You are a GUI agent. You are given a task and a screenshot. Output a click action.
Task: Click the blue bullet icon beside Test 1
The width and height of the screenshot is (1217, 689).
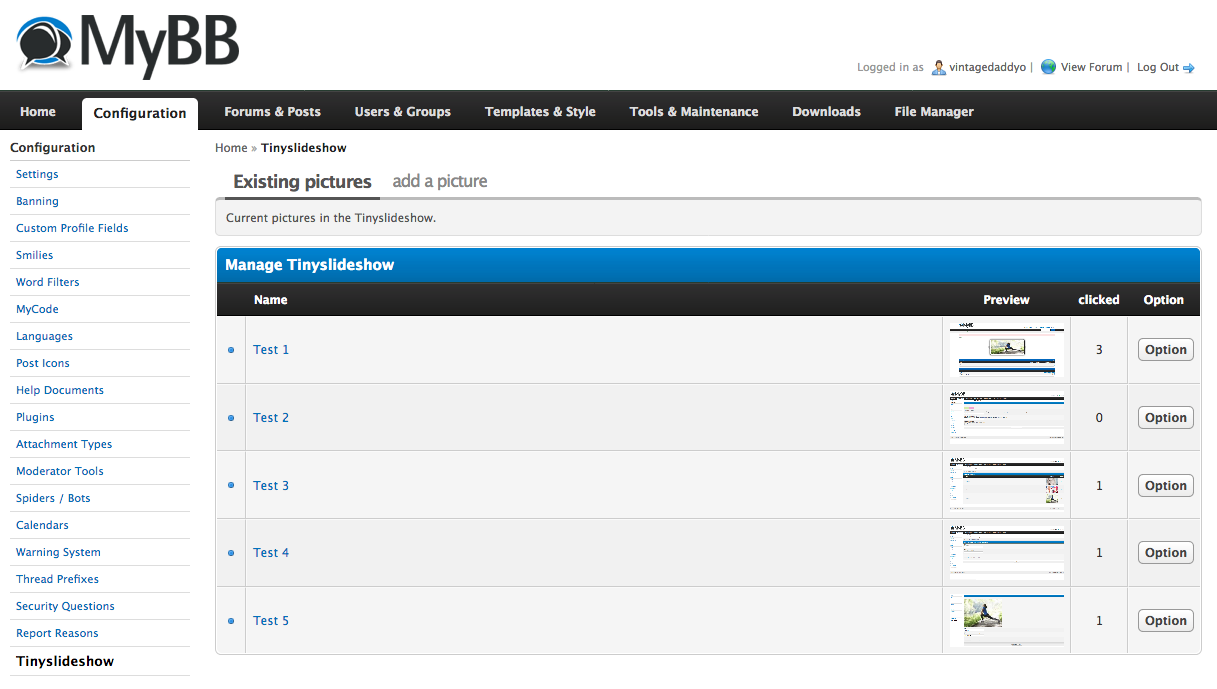pyautogui.click(x=231, y=350)
